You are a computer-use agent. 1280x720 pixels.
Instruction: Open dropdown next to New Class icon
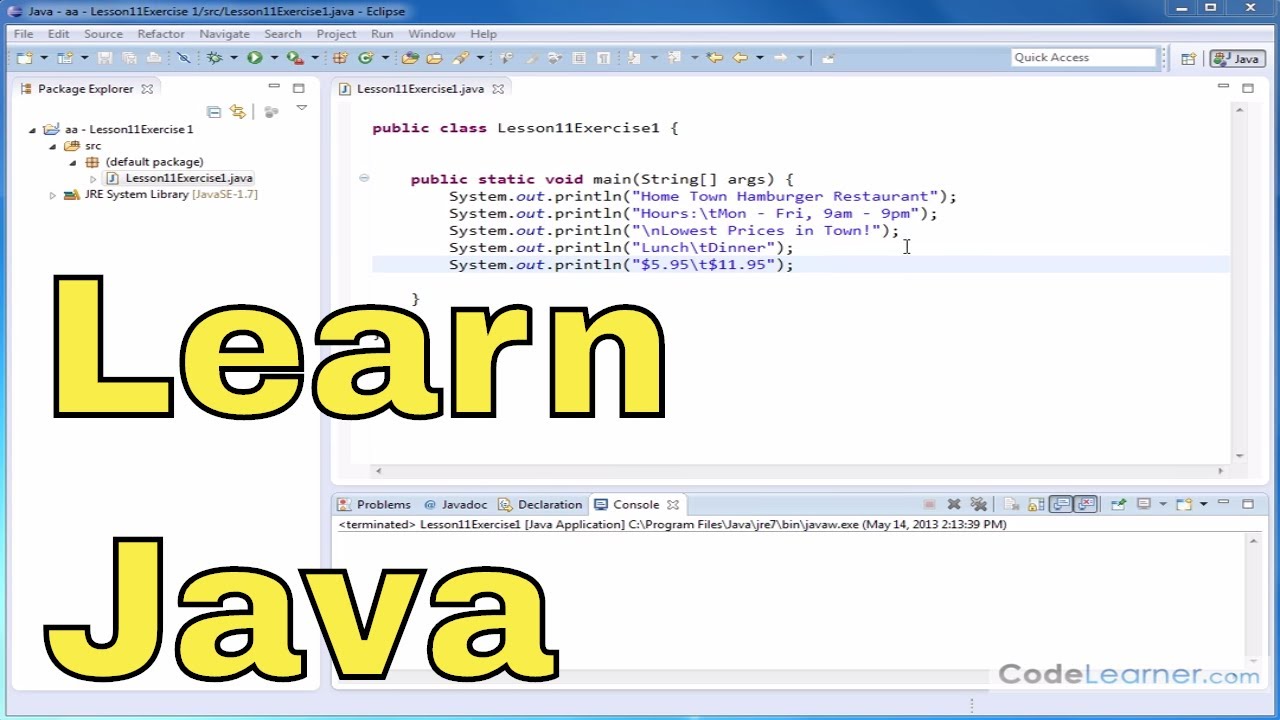pyautogui.click(x=385, y=58)
